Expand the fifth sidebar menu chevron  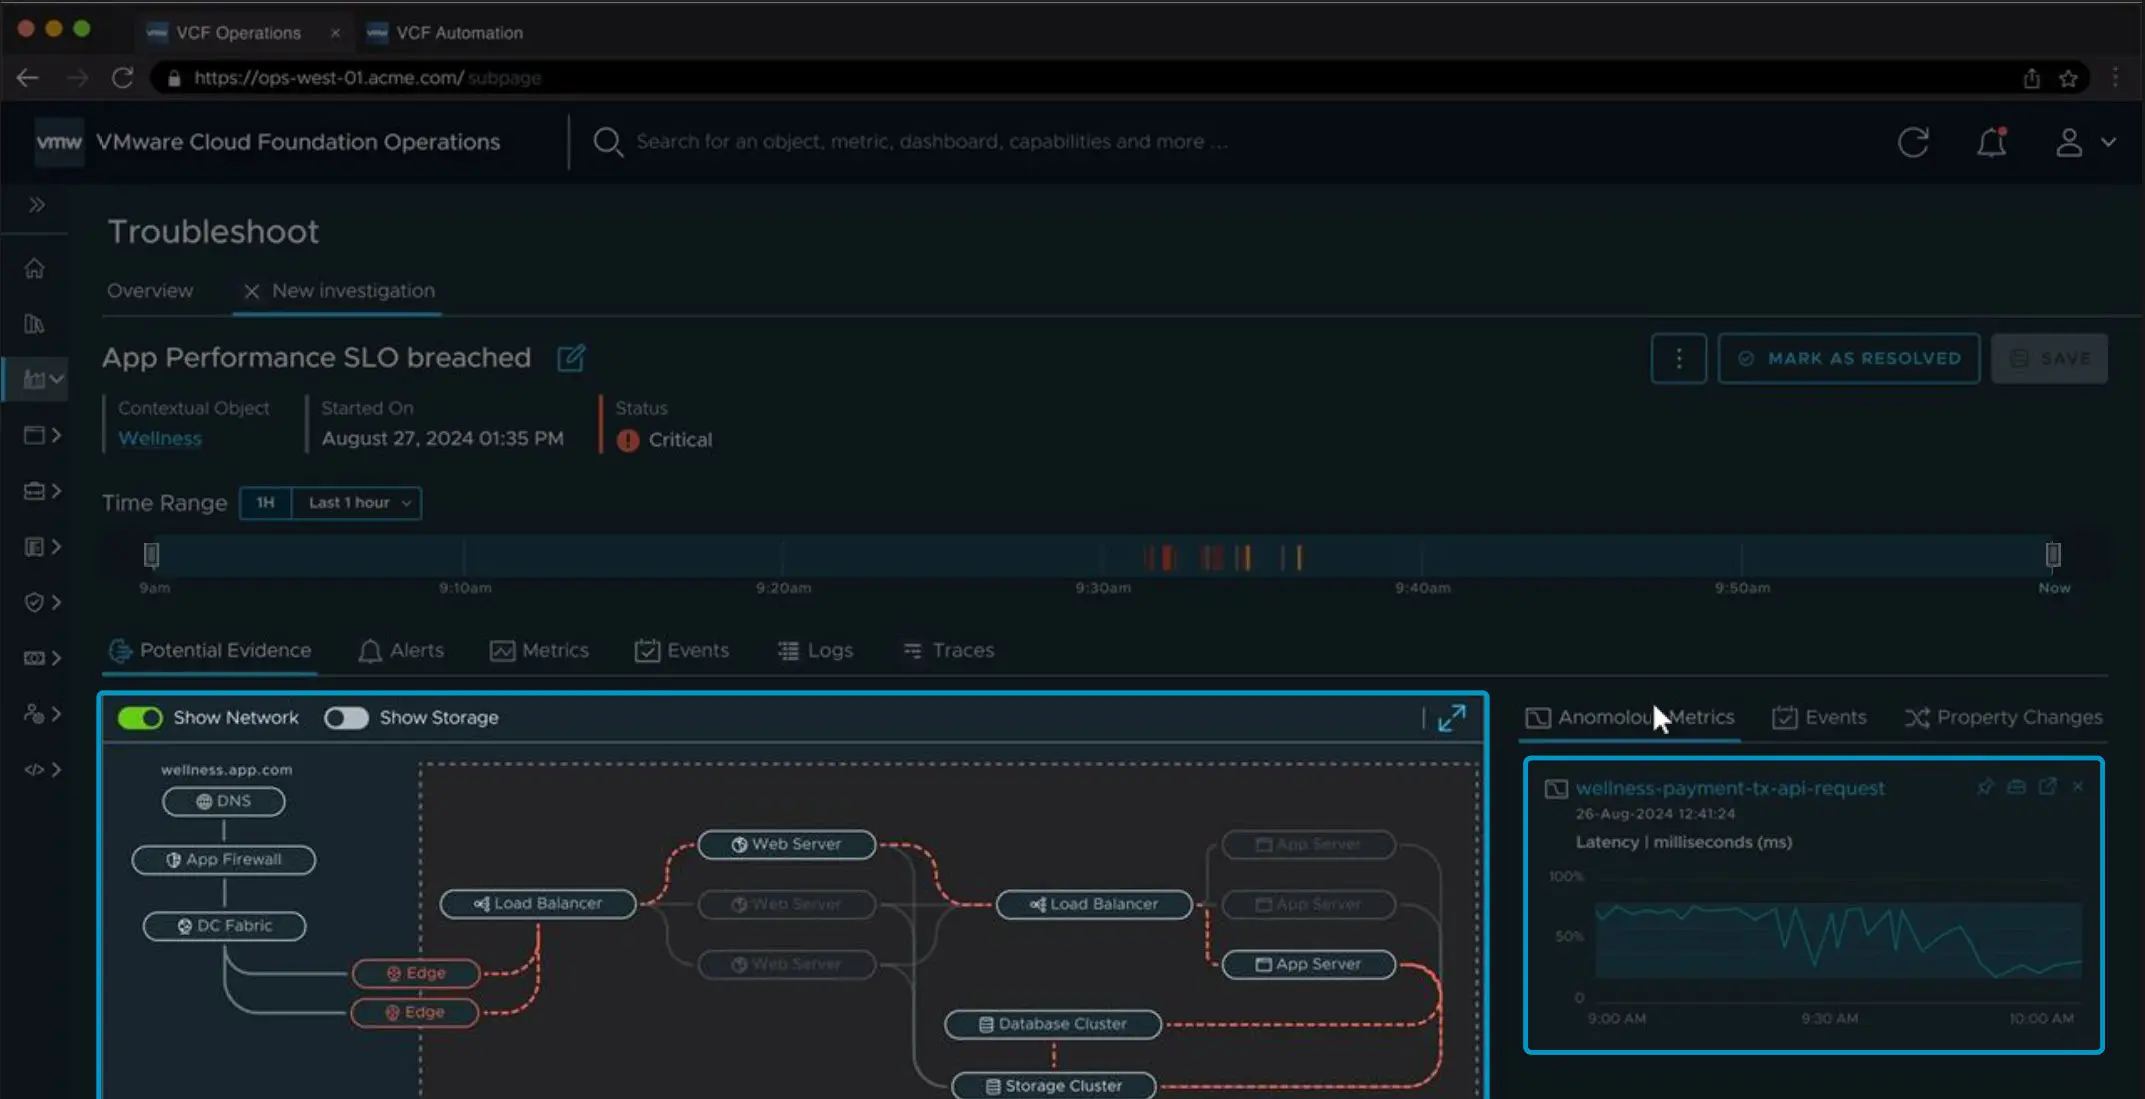(x=56, y=491)
